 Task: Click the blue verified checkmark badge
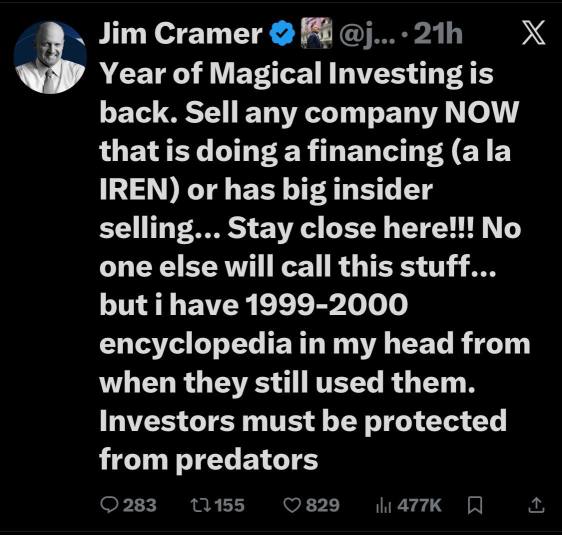[282, 33]
